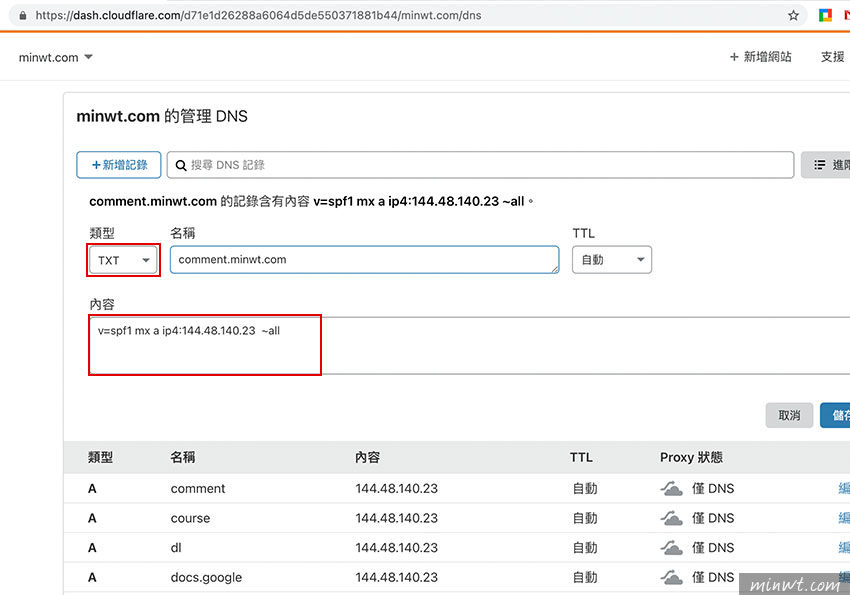Viewport: 850px width, 595px height.
Task: Open the minwt.com site selector dropdown
Action: (56, 57)
